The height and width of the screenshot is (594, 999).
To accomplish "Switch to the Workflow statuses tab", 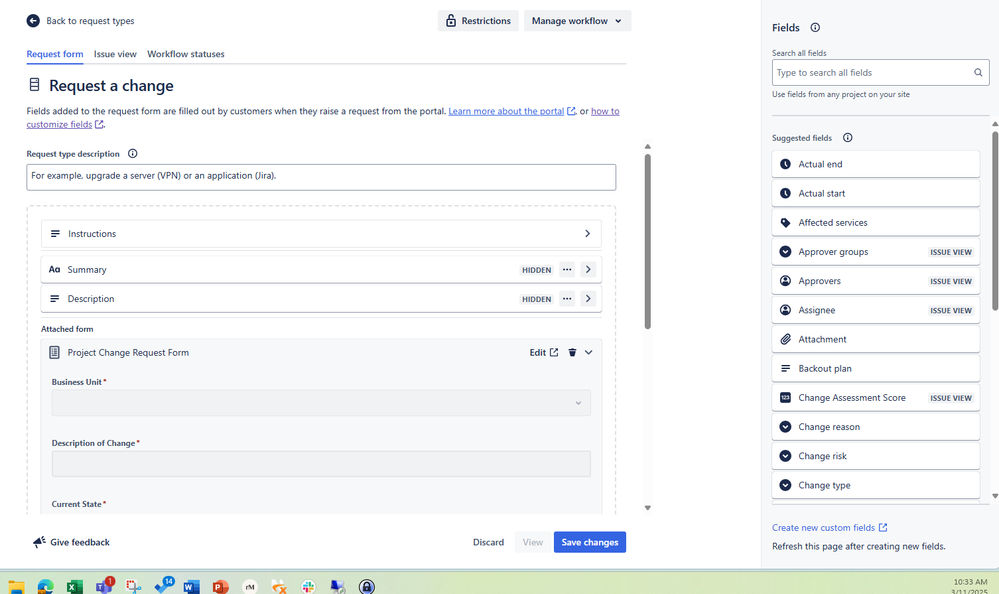I will click(185, 54).
